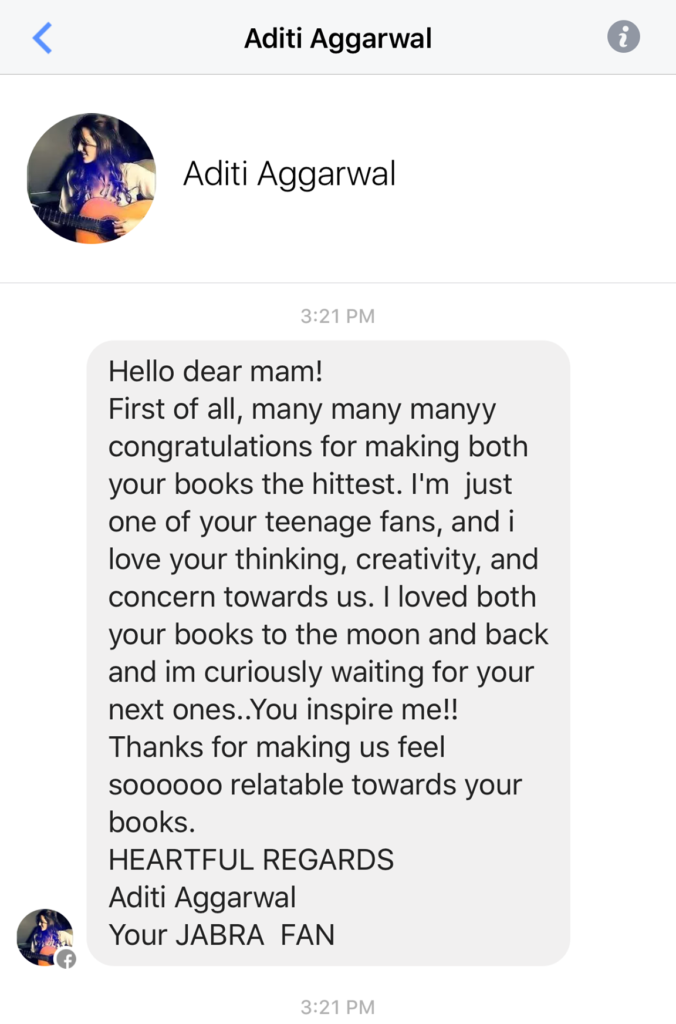Tap the 3:21 PM timestamp above the message
This screenshot has height=1024, width=676.
[338, 316]
